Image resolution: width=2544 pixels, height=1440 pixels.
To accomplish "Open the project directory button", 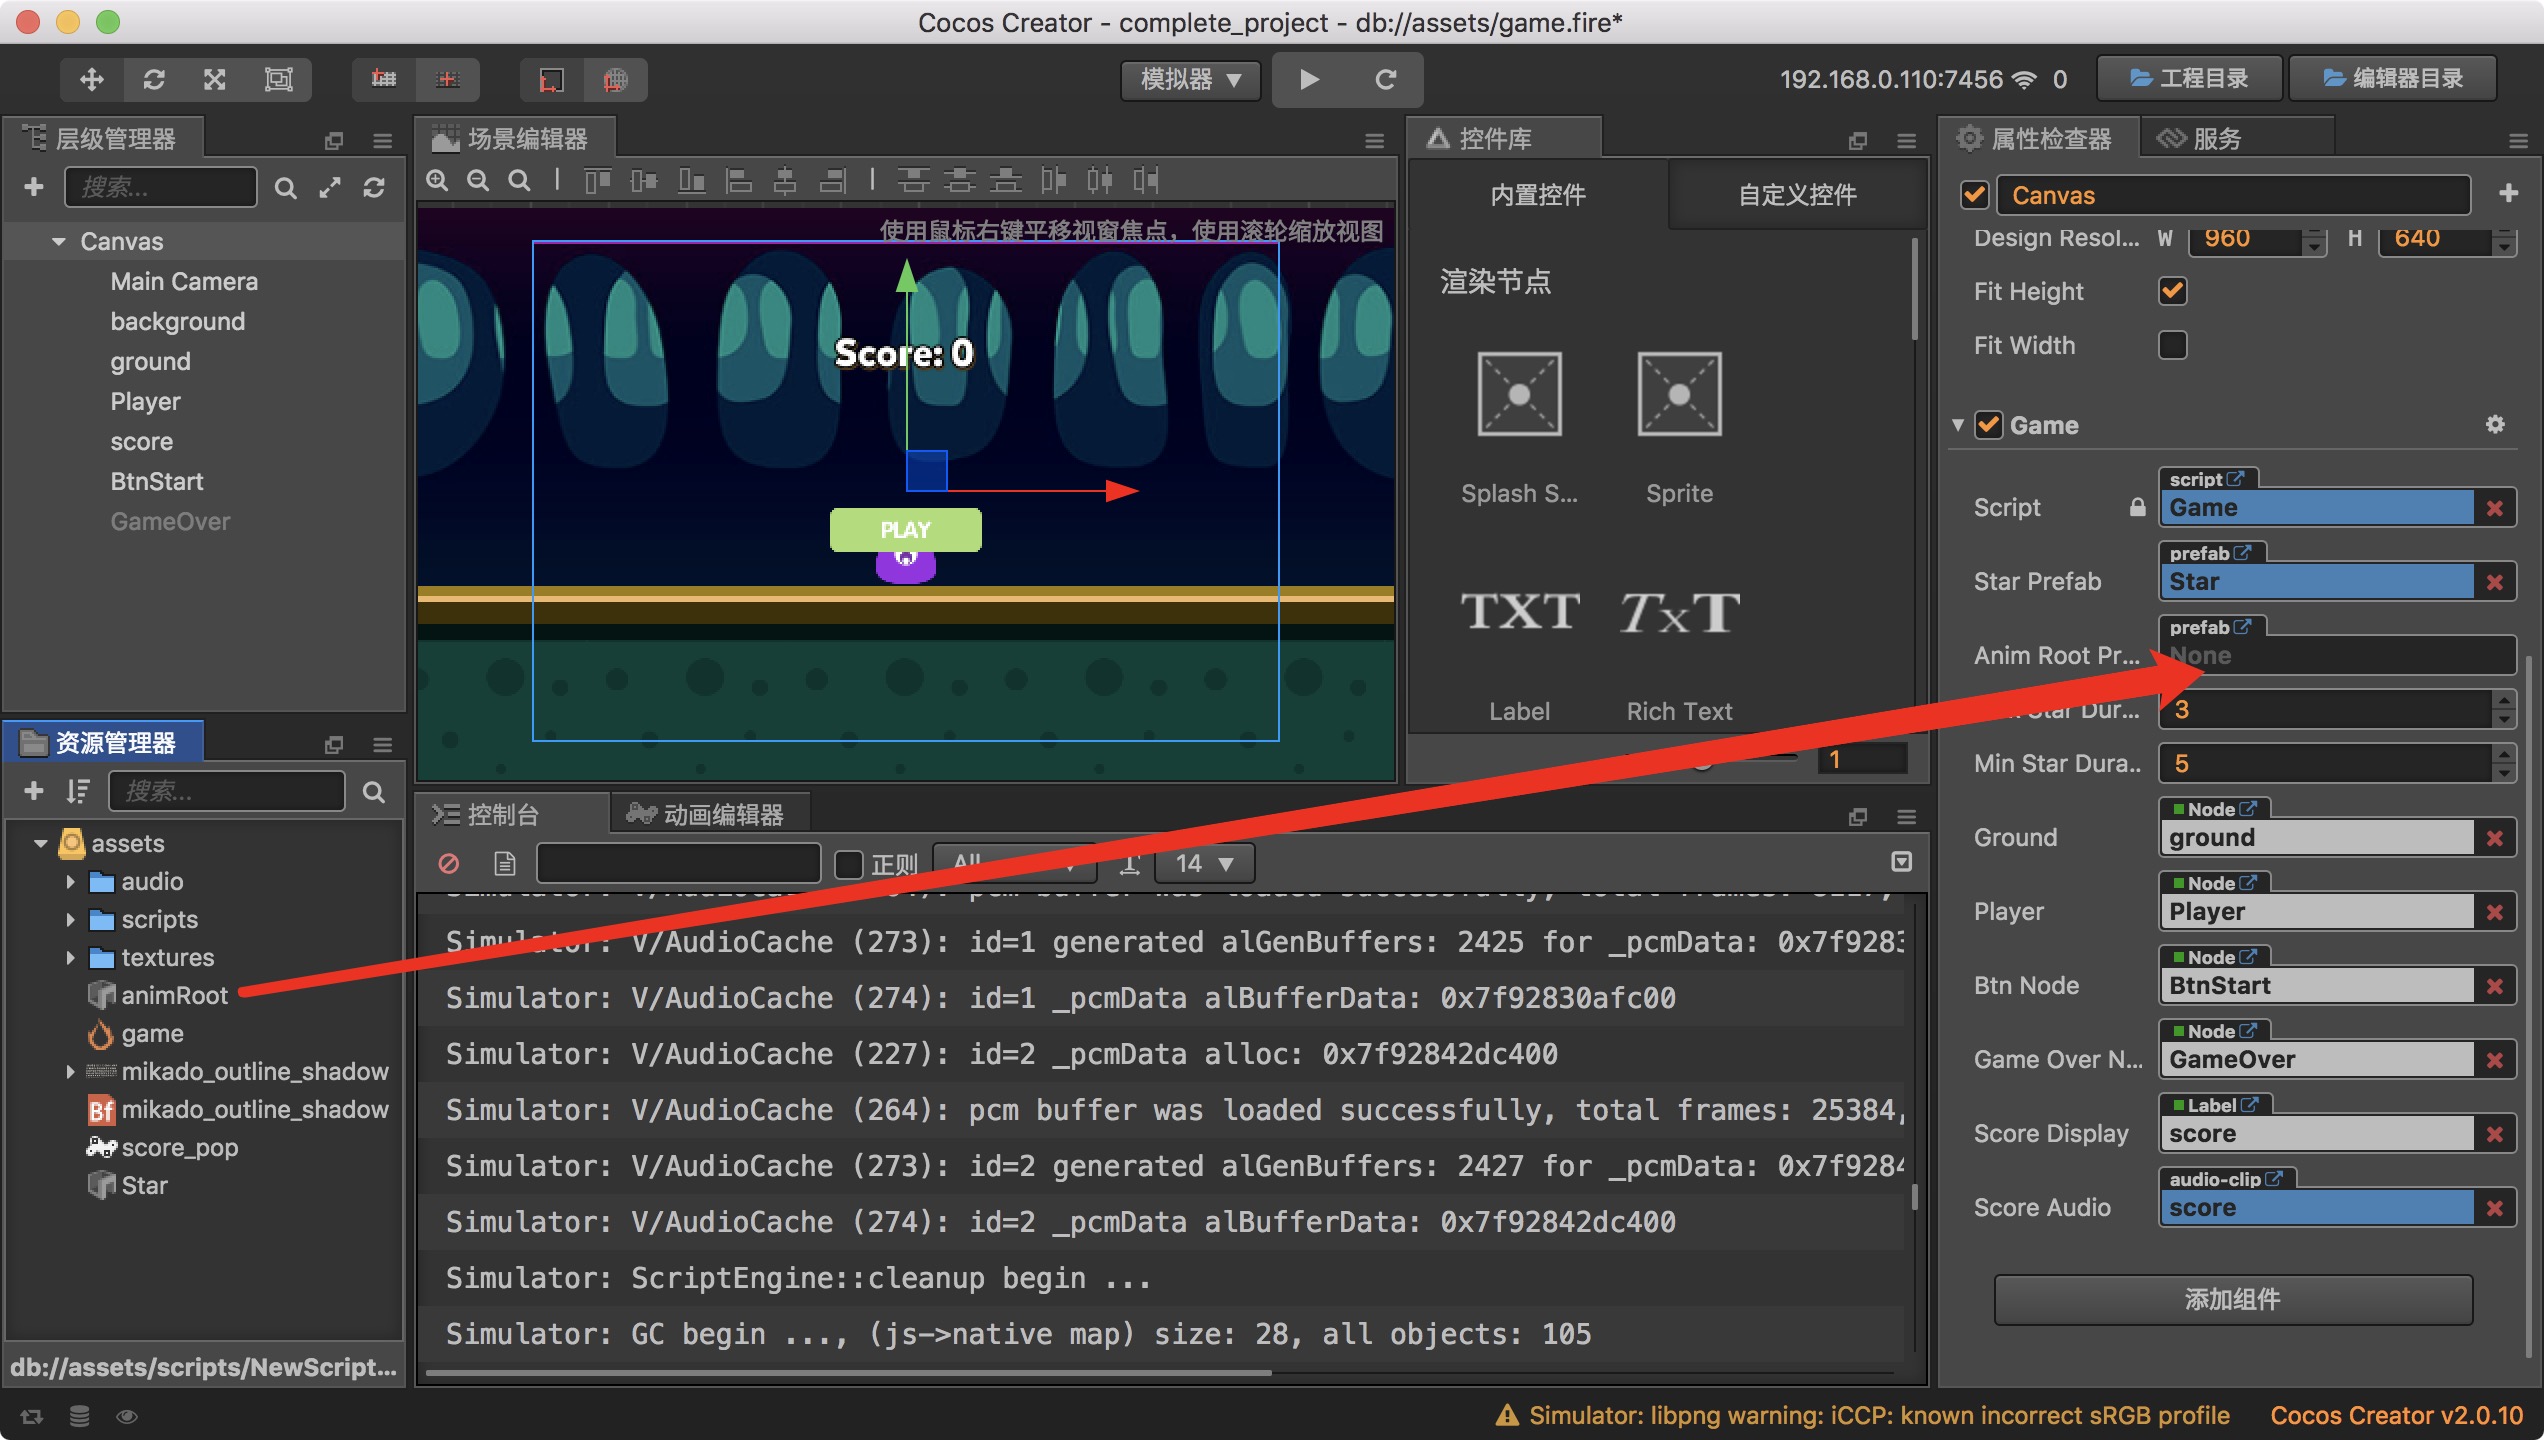I will [x=2188, y=79].
